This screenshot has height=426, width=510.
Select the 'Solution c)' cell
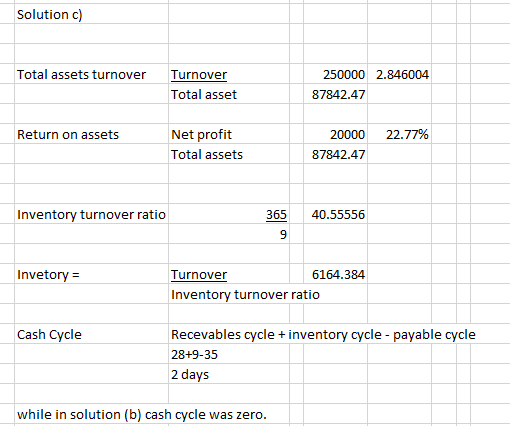point(91,14)
